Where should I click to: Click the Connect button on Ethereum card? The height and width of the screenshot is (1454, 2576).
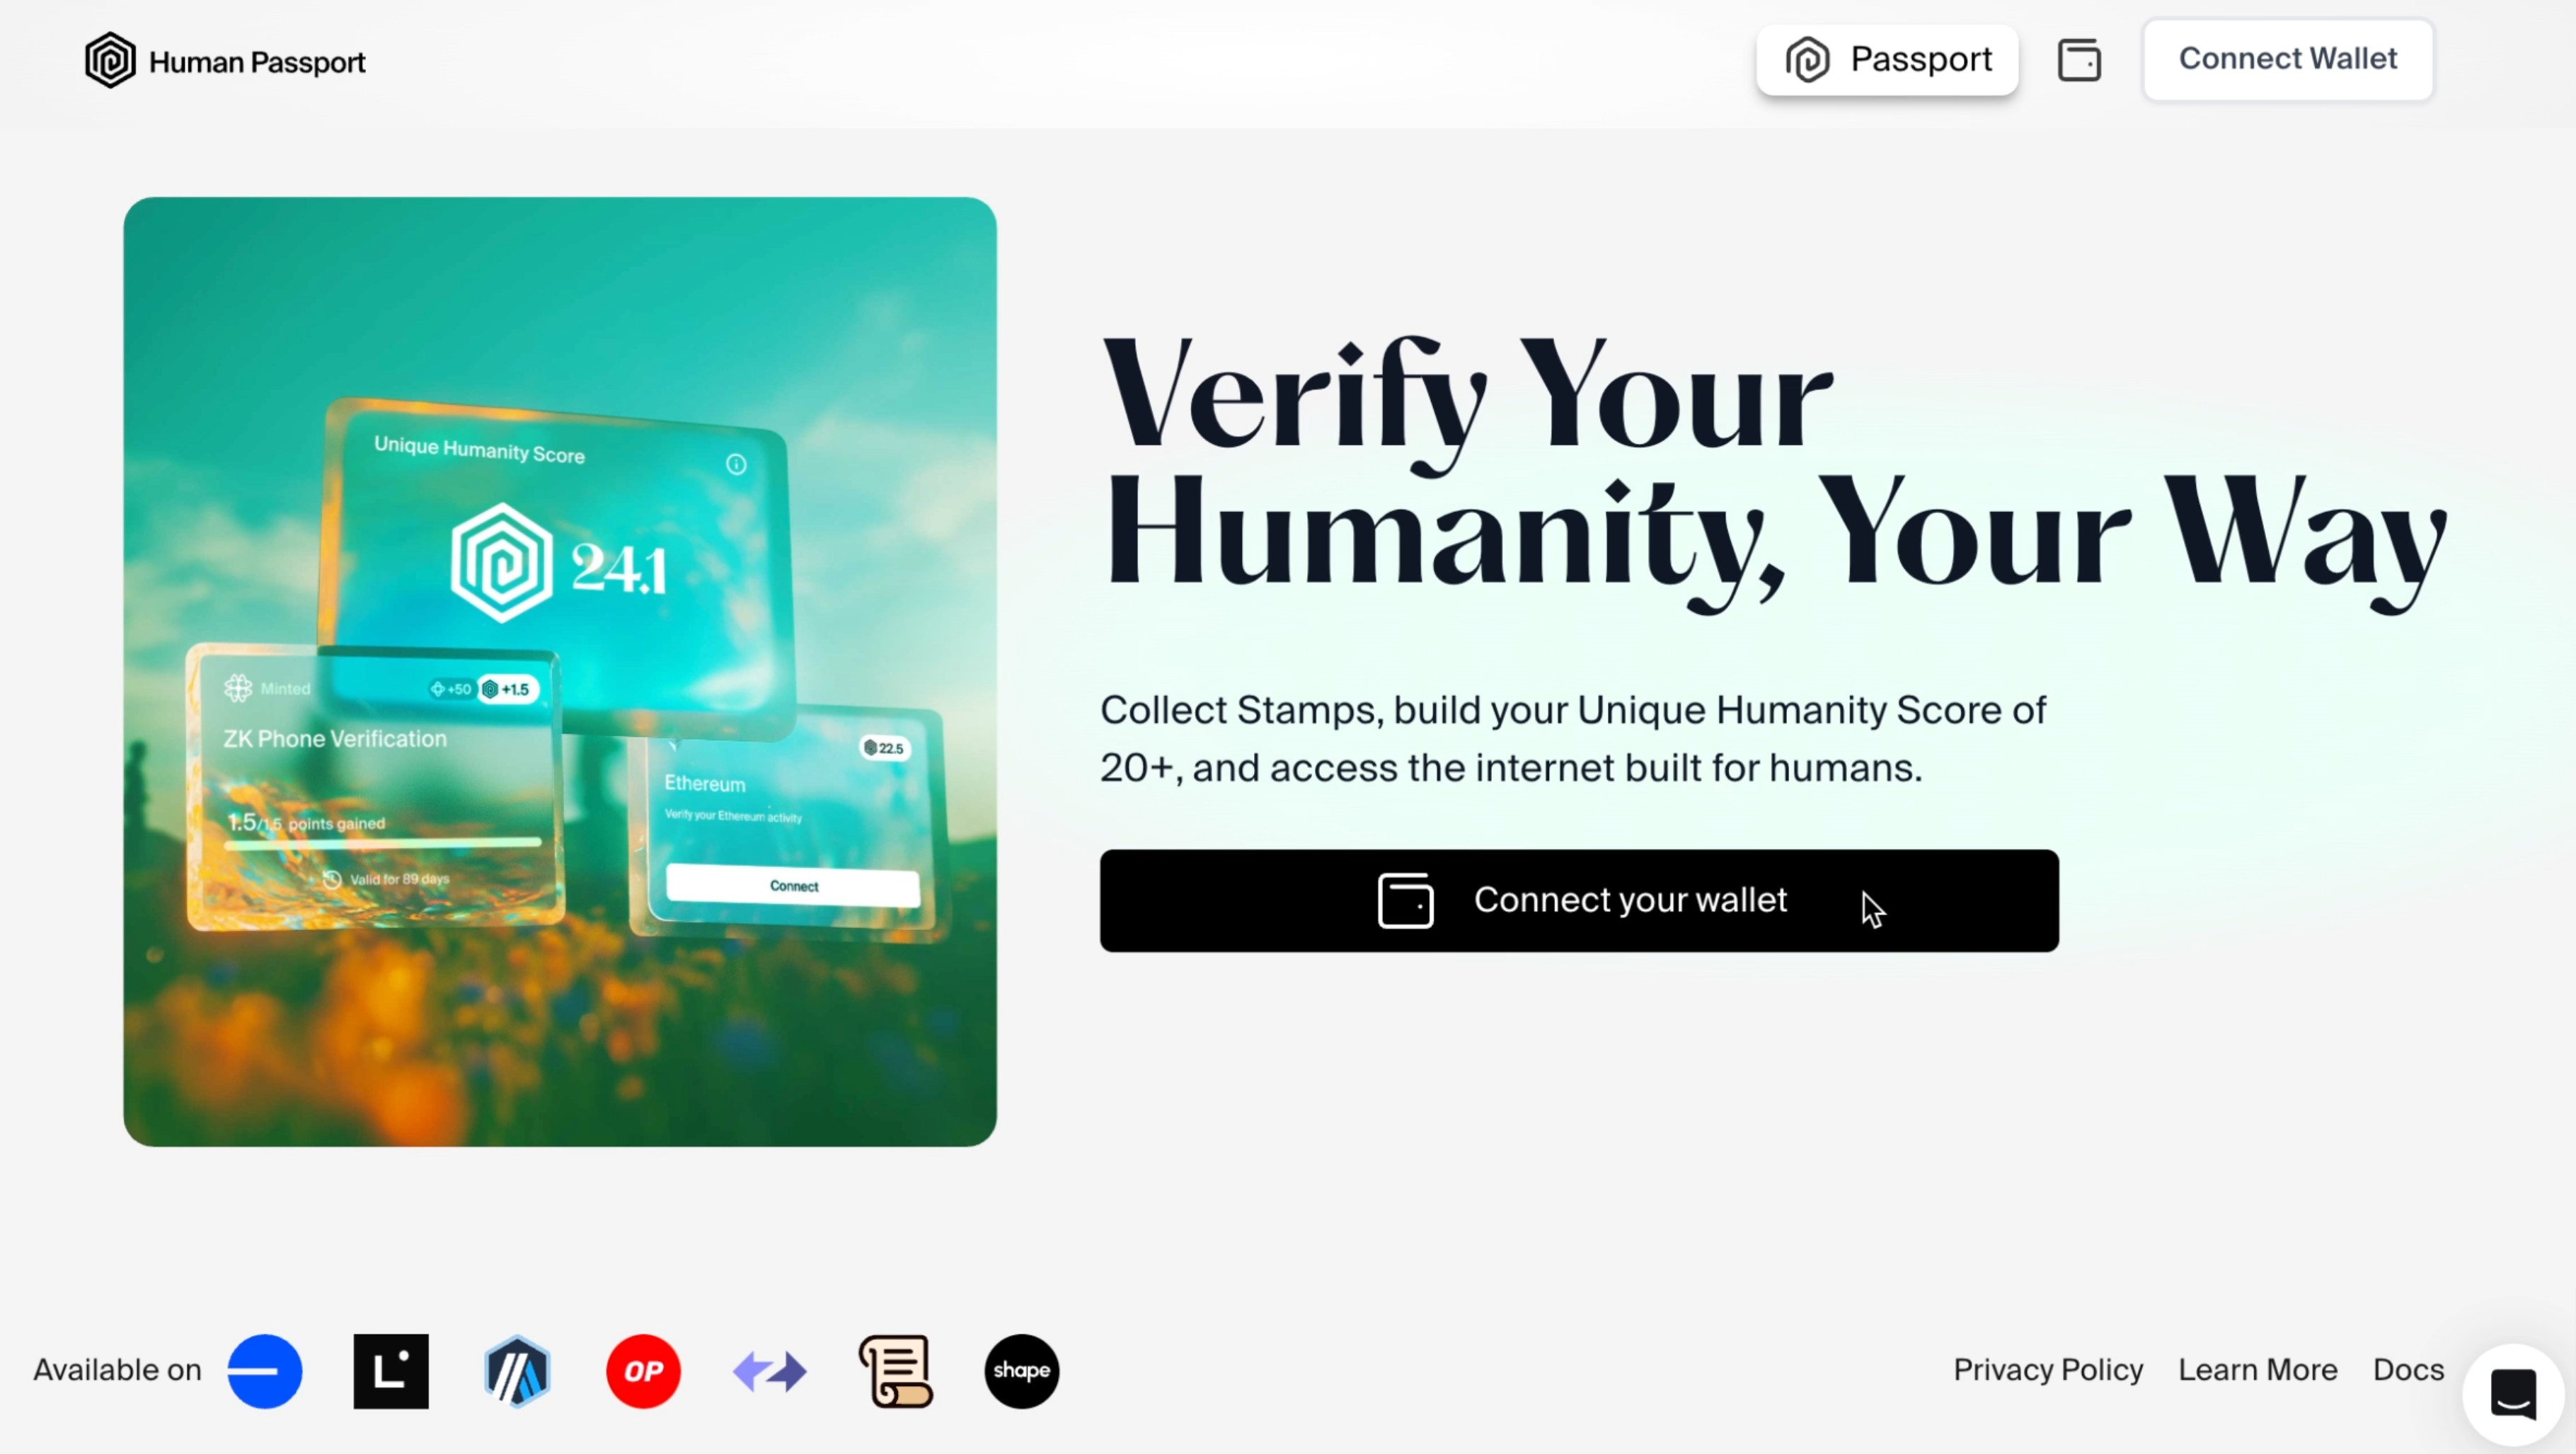(794, 886)
